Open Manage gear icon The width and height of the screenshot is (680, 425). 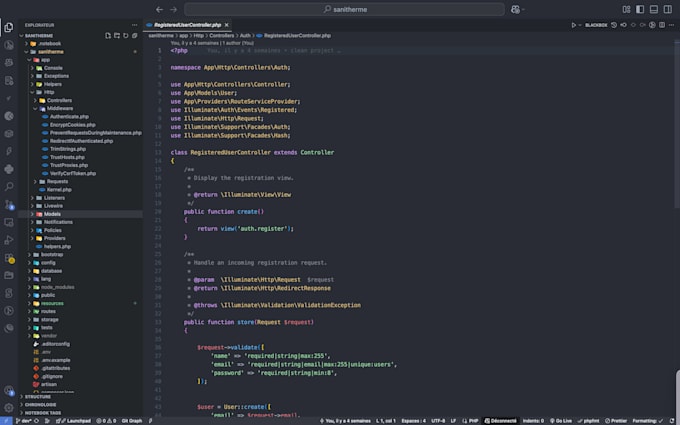coord(9,408)
